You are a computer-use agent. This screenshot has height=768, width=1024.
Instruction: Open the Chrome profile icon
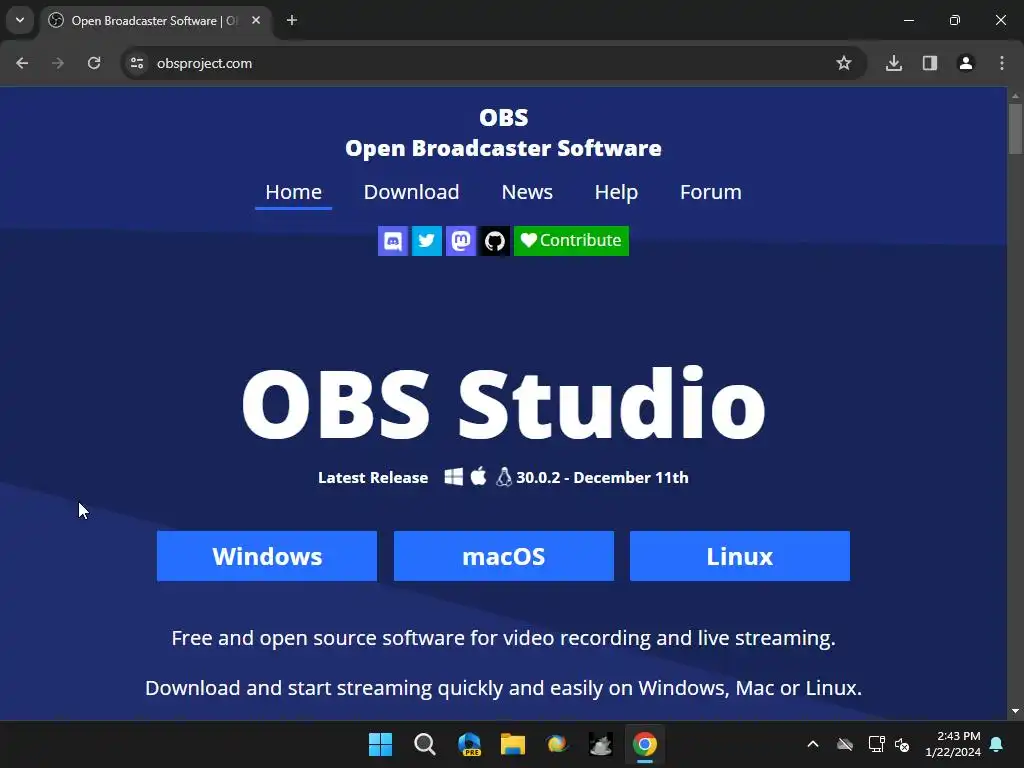(x=966, y=63)
